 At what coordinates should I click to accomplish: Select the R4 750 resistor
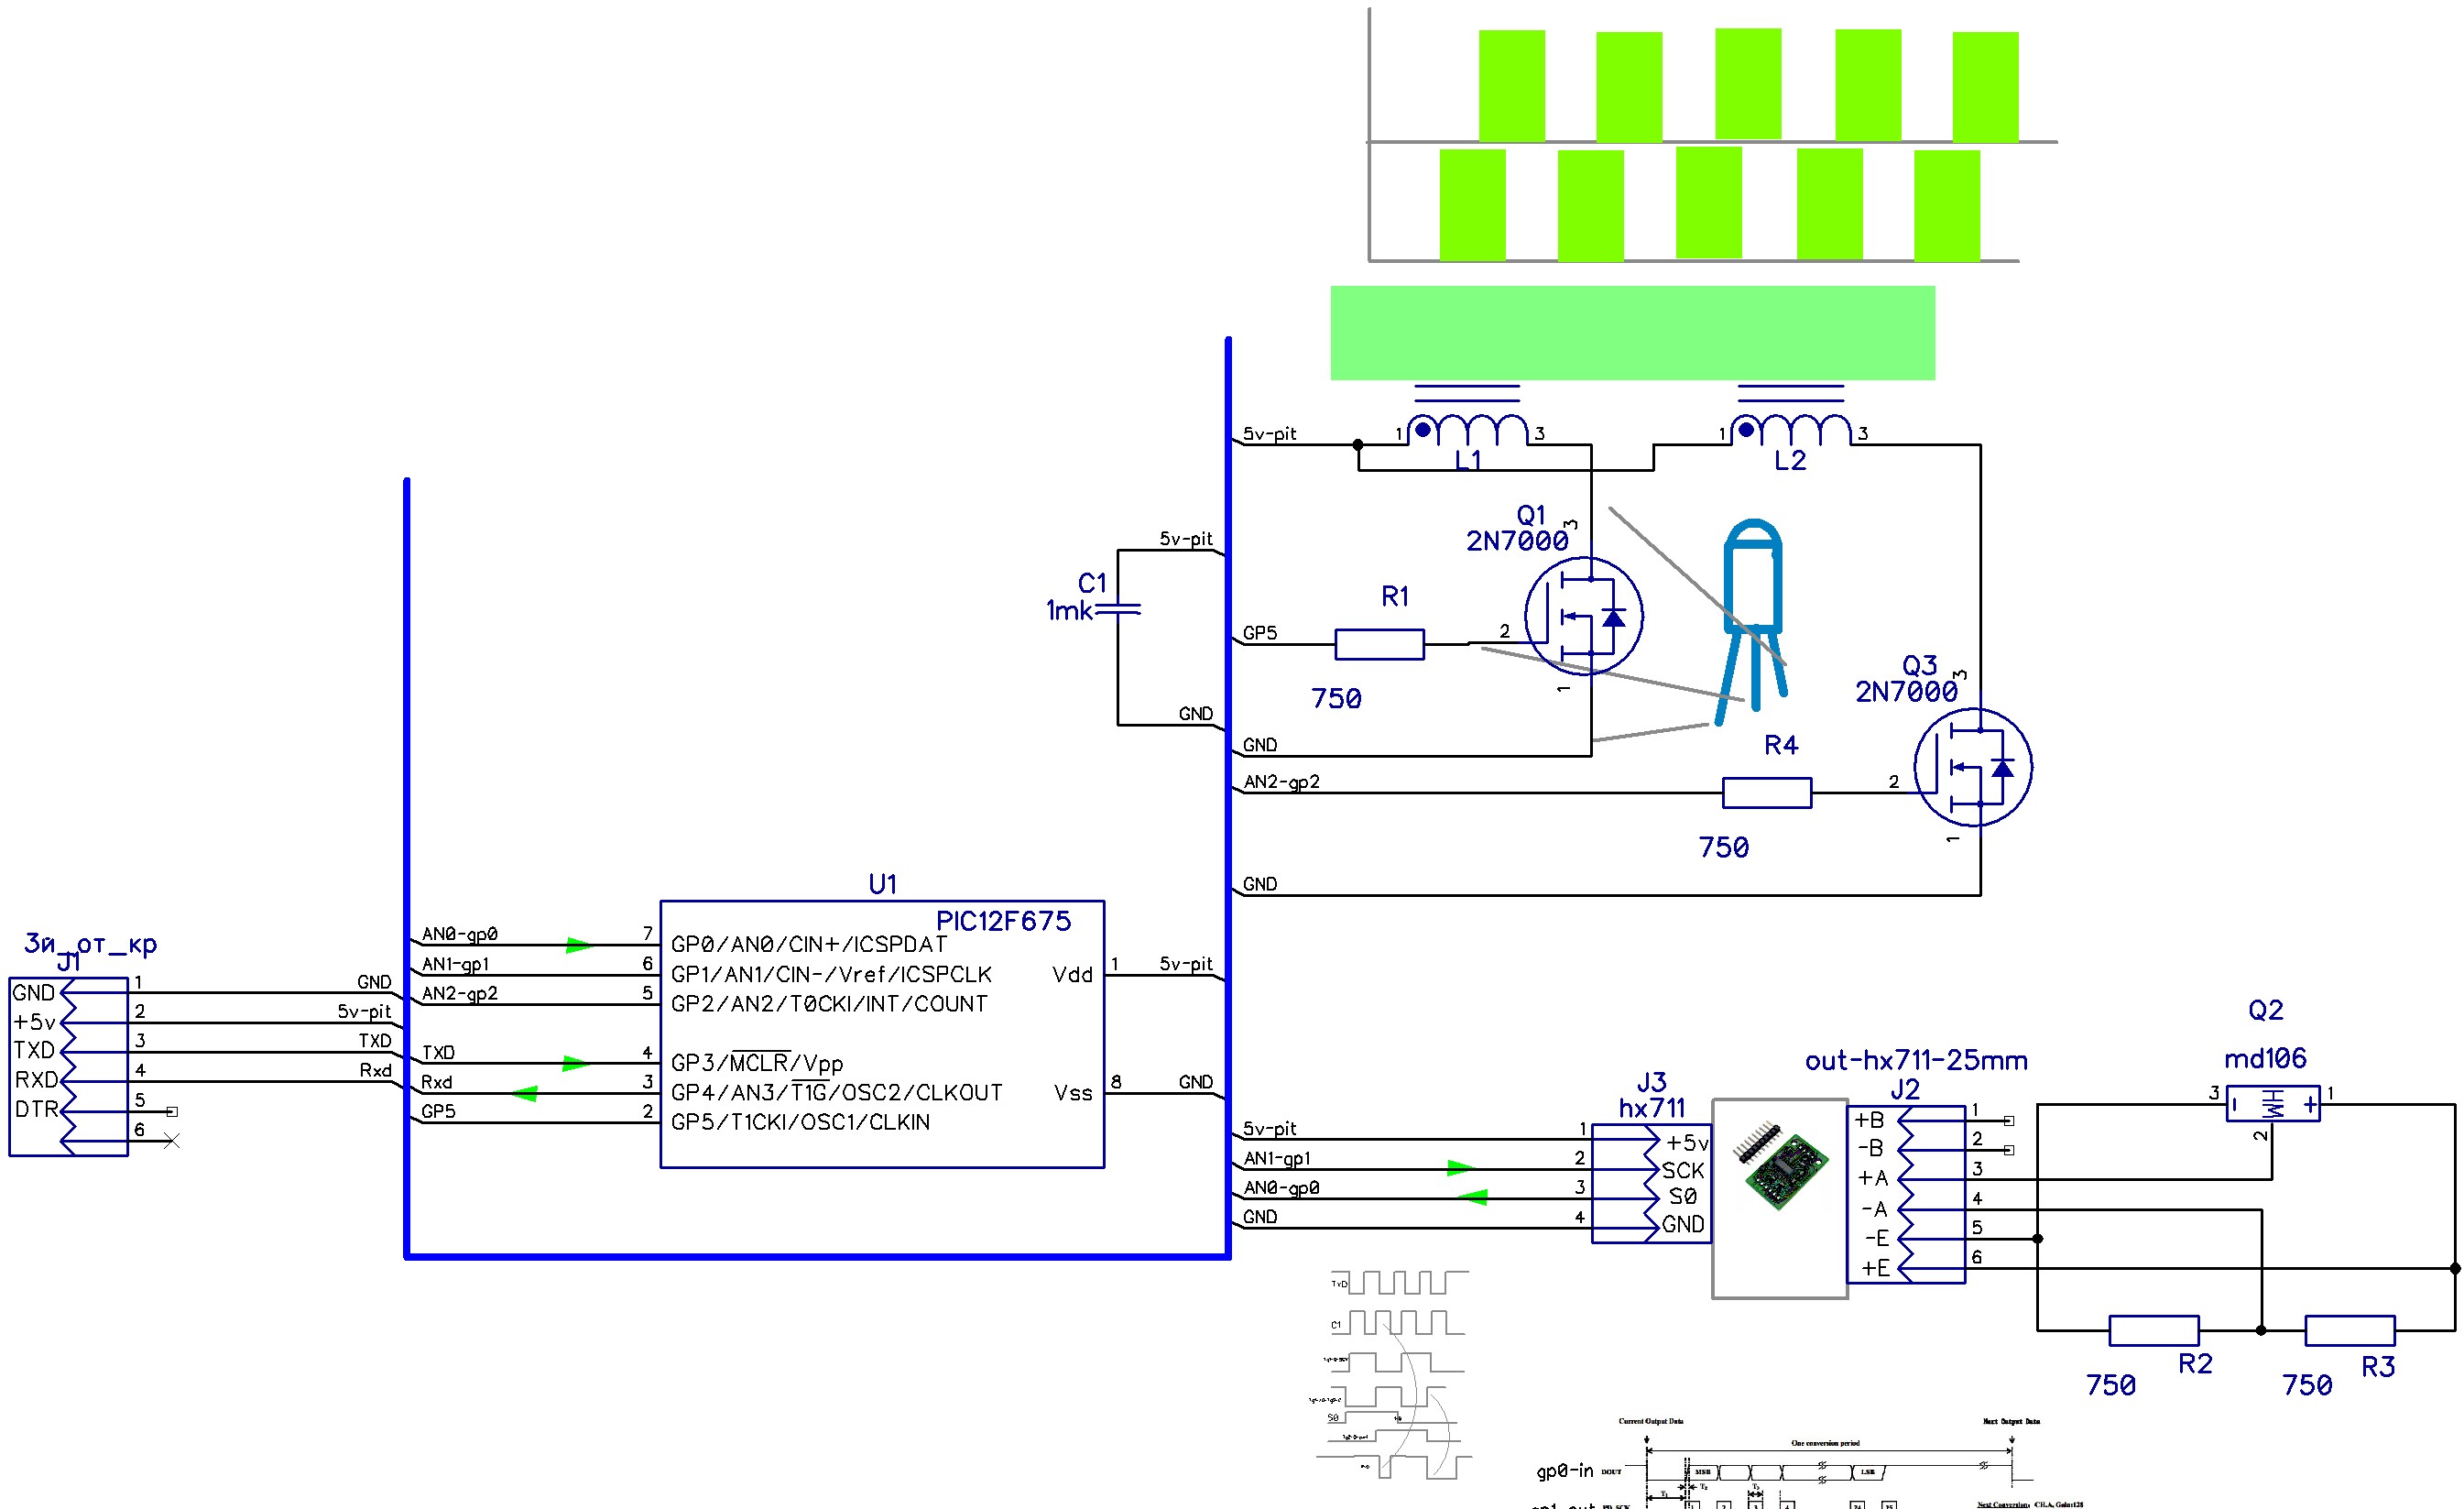coord(1766,793)
